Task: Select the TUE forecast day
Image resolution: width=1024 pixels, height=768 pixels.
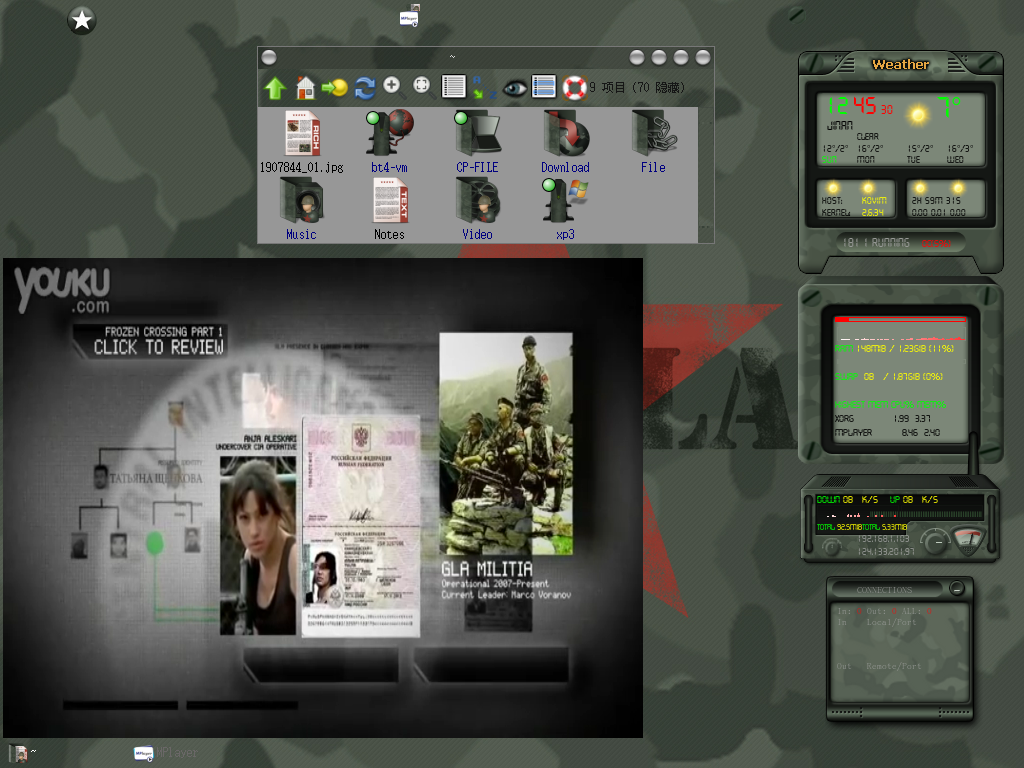Action: 913,159
